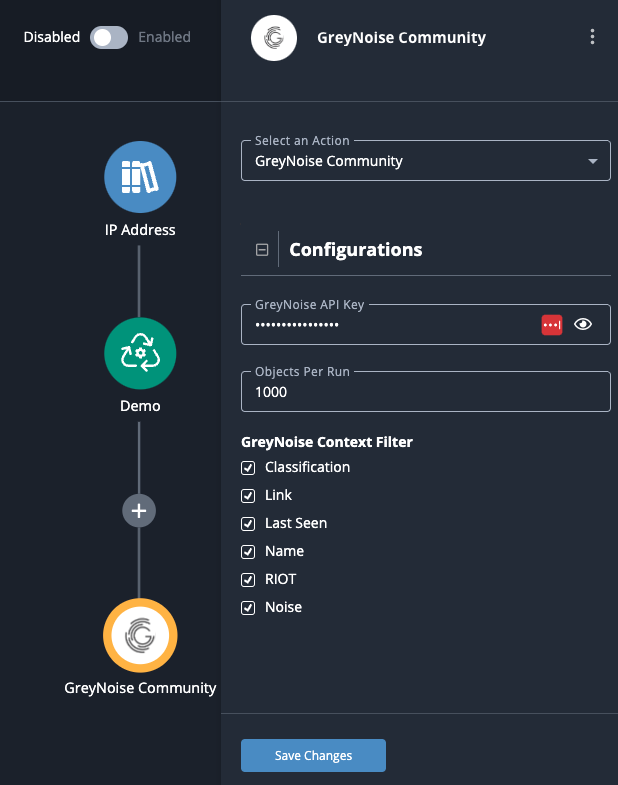Click the GreyNoise Community header title
Image resolution: width=618 pixels, height=785 pixels.
tap(401, 38)
